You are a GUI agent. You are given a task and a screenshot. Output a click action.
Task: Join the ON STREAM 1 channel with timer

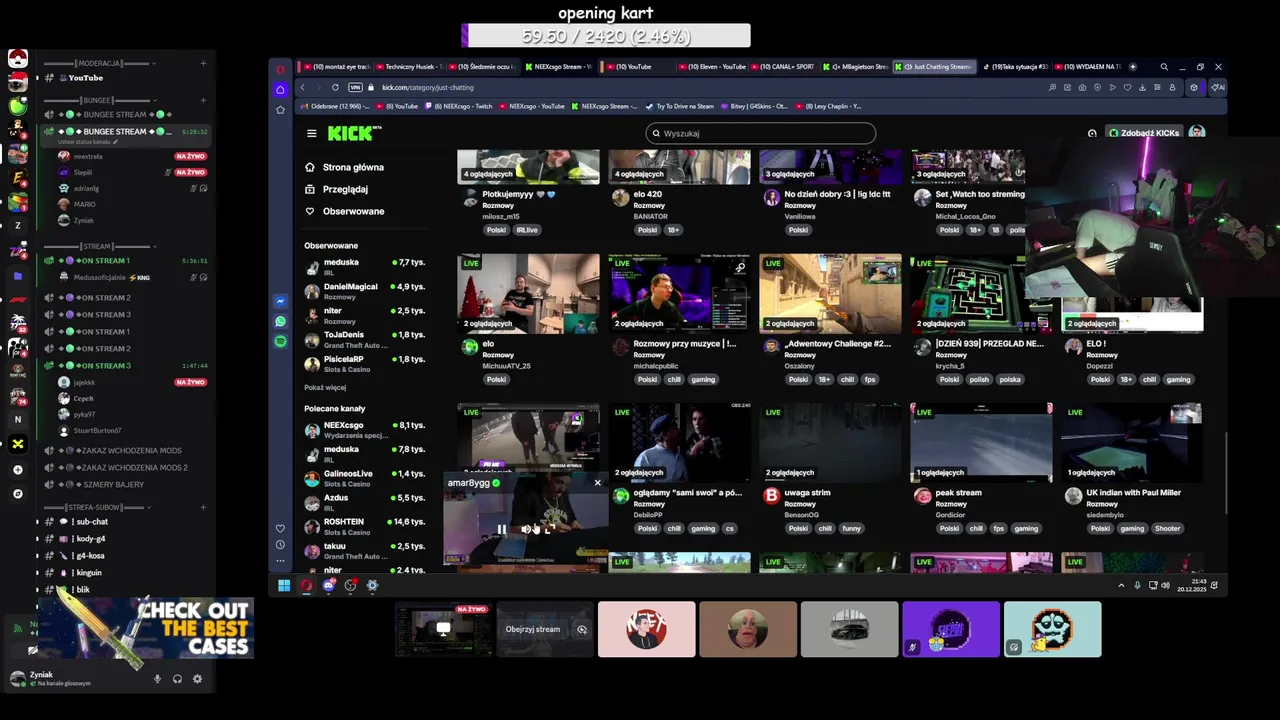pos(125,260)
